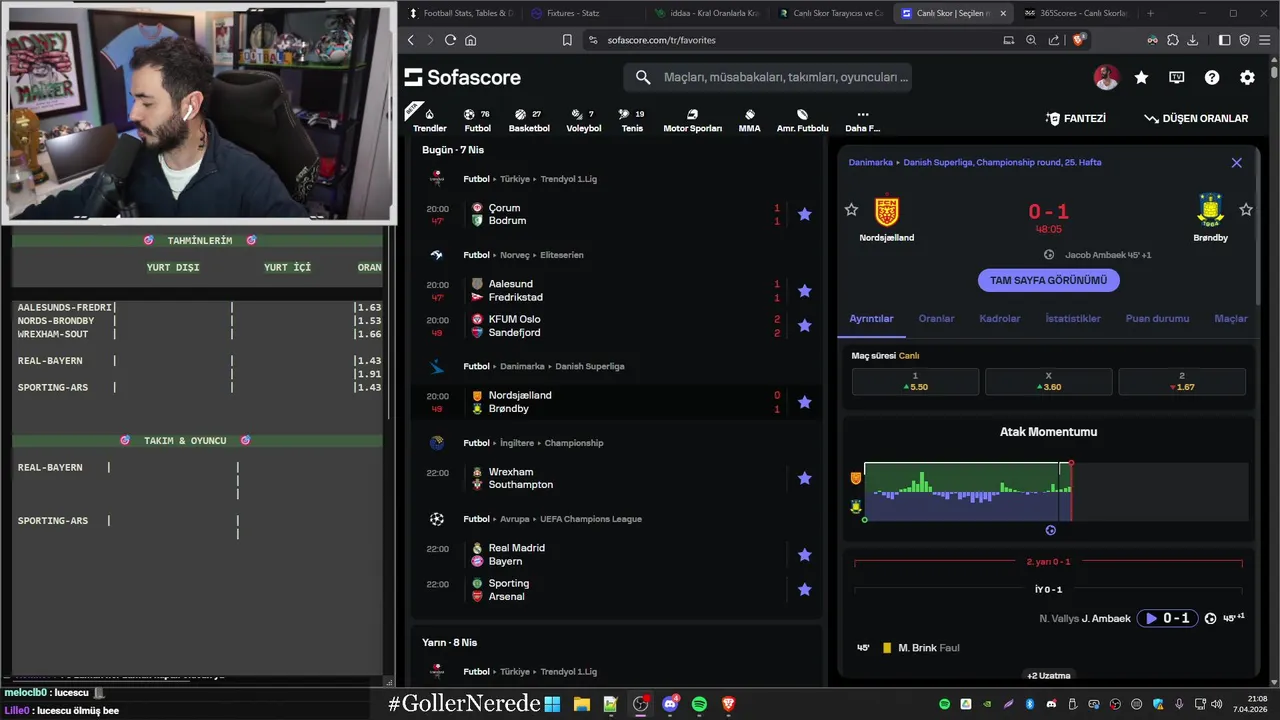Viewport: 1280px width, 720px height.
Task: Open Discord from the taskbar
Action: tap(670, 704)
